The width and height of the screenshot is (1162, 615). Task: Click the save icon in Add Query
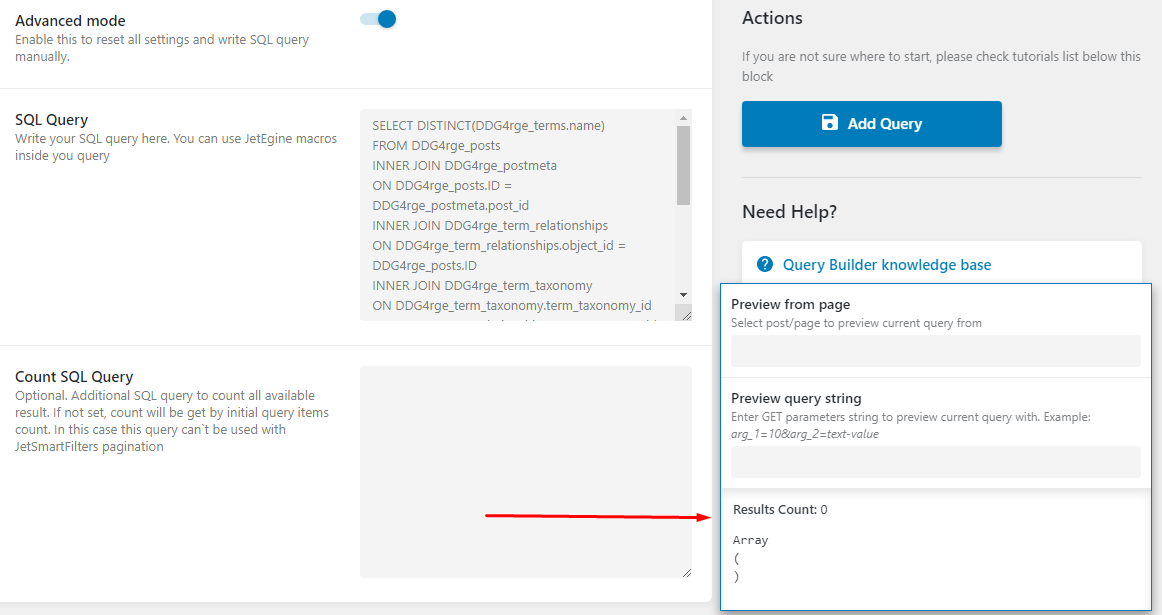tap(830, 122)
